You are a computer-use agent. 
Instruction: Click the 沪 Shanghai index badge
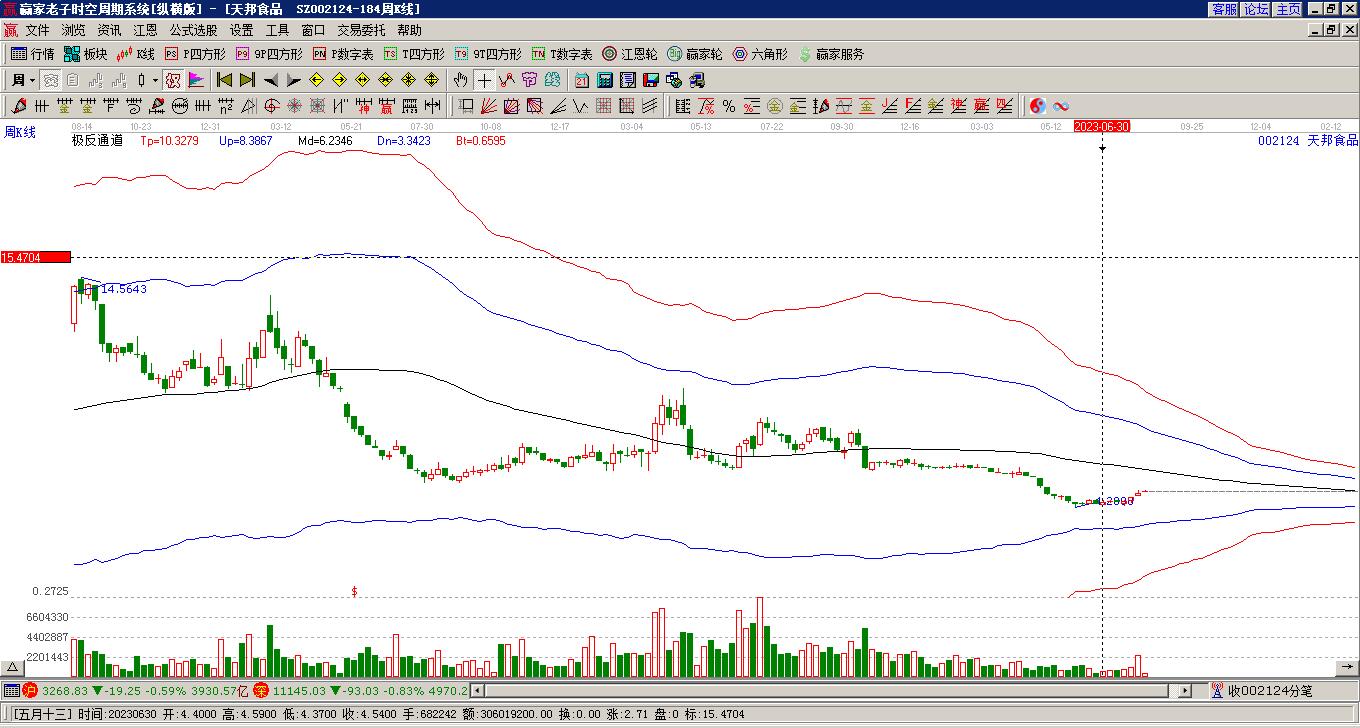(30, 690)
